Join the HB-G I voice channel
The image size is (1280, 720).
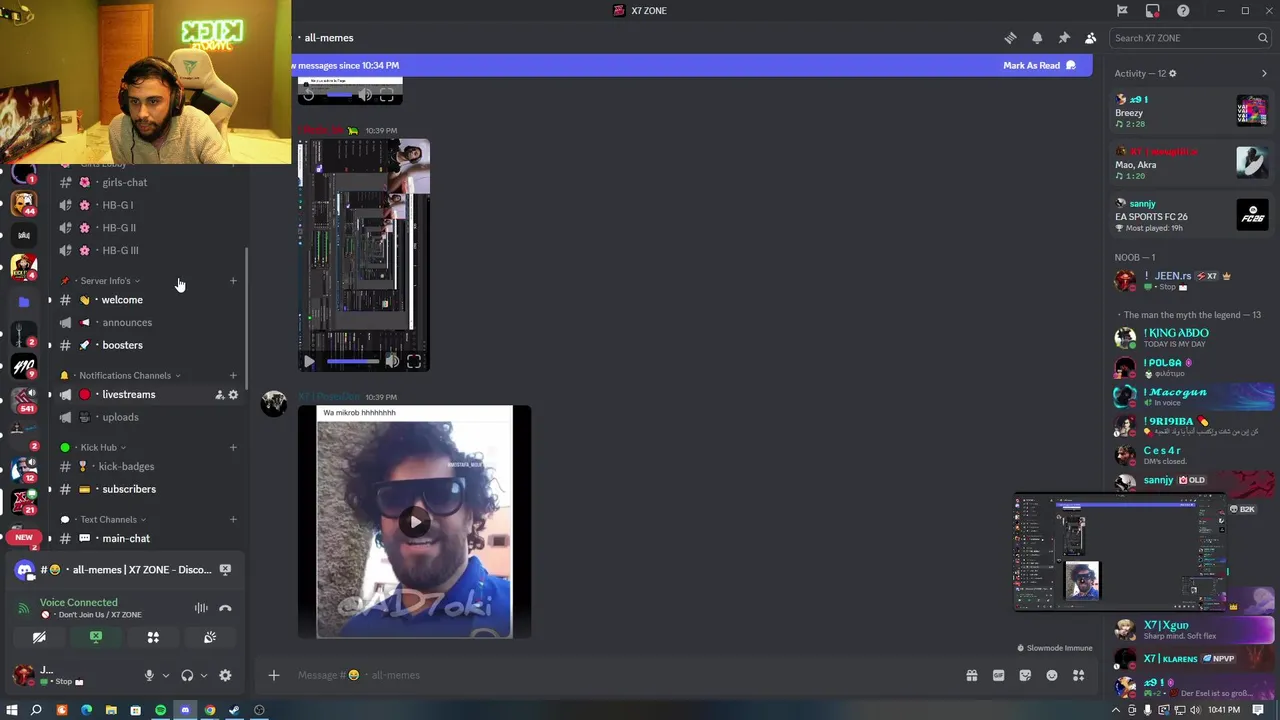point(148,205)
